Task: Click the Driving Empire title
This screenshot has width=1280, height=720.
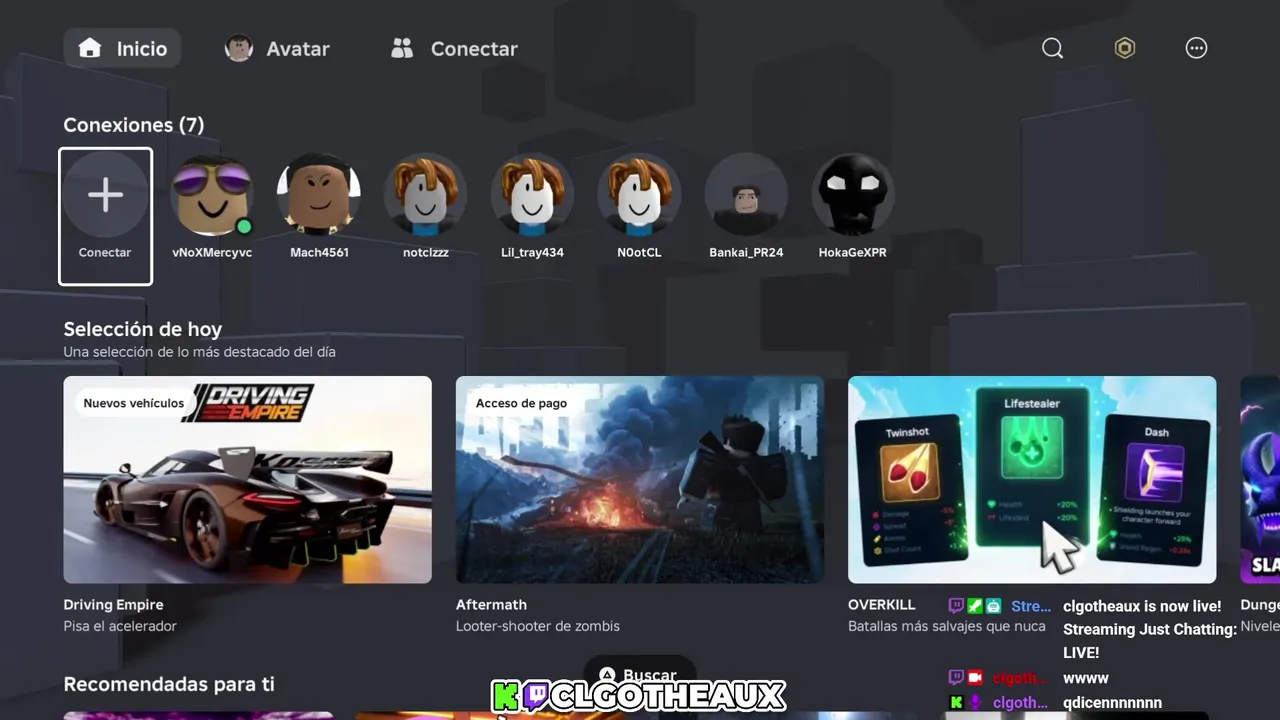Action: 113,605
